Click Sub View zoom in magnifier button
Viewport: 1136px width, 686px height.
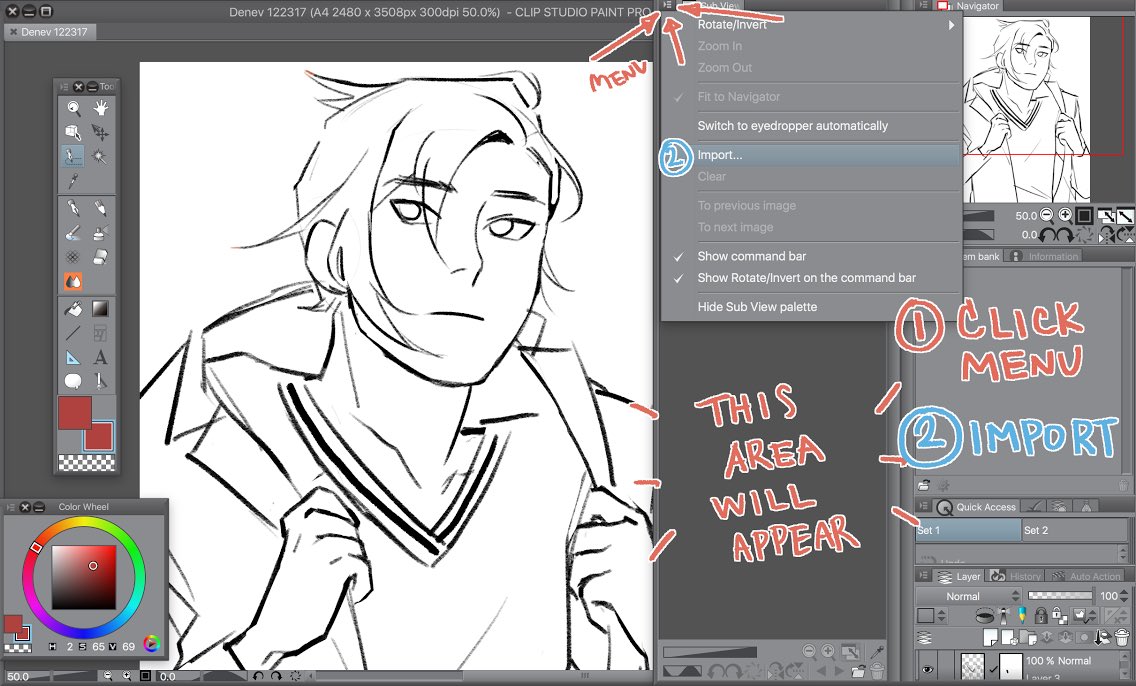tap(828, 651)
